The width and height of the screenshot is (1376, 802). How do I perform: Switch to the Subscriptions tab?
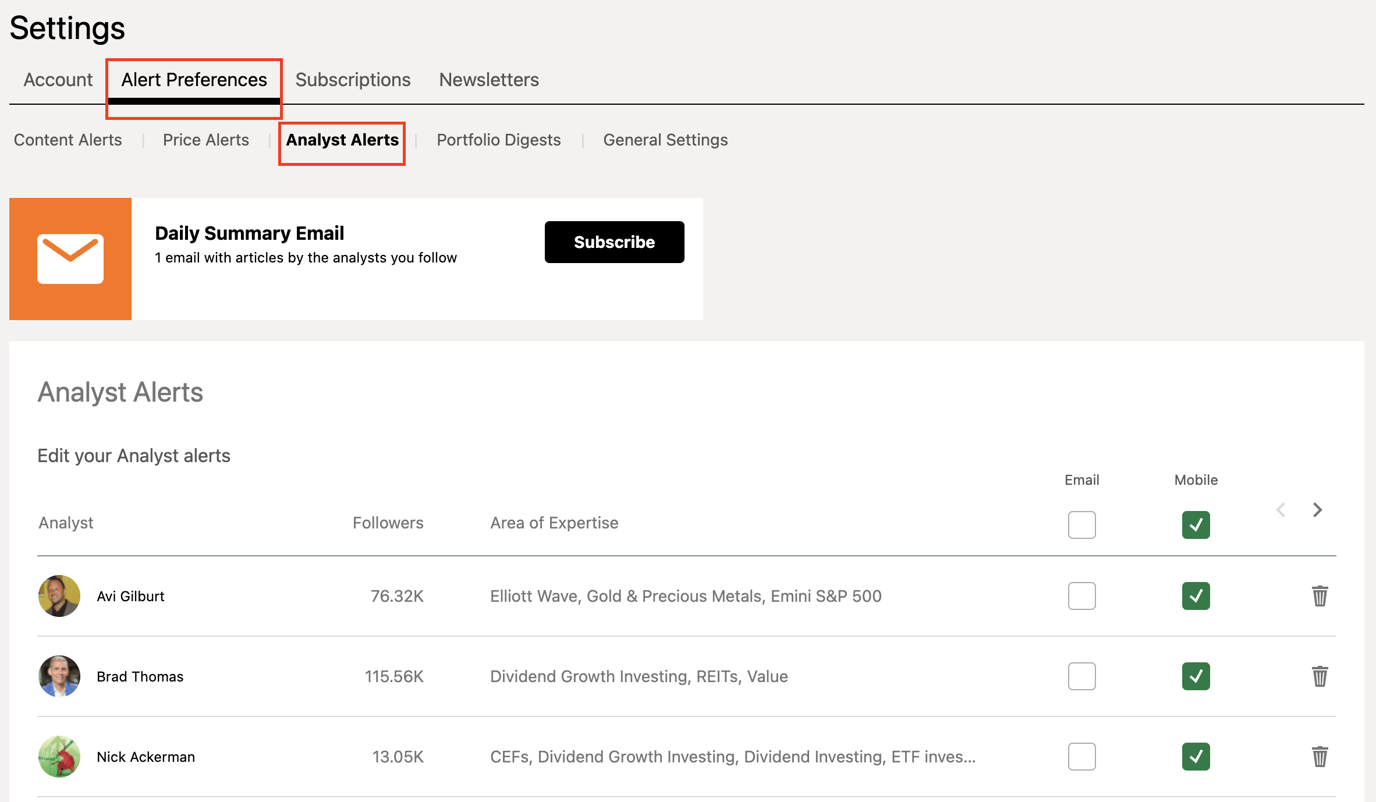pyautogui.click(x=353, y=79)
